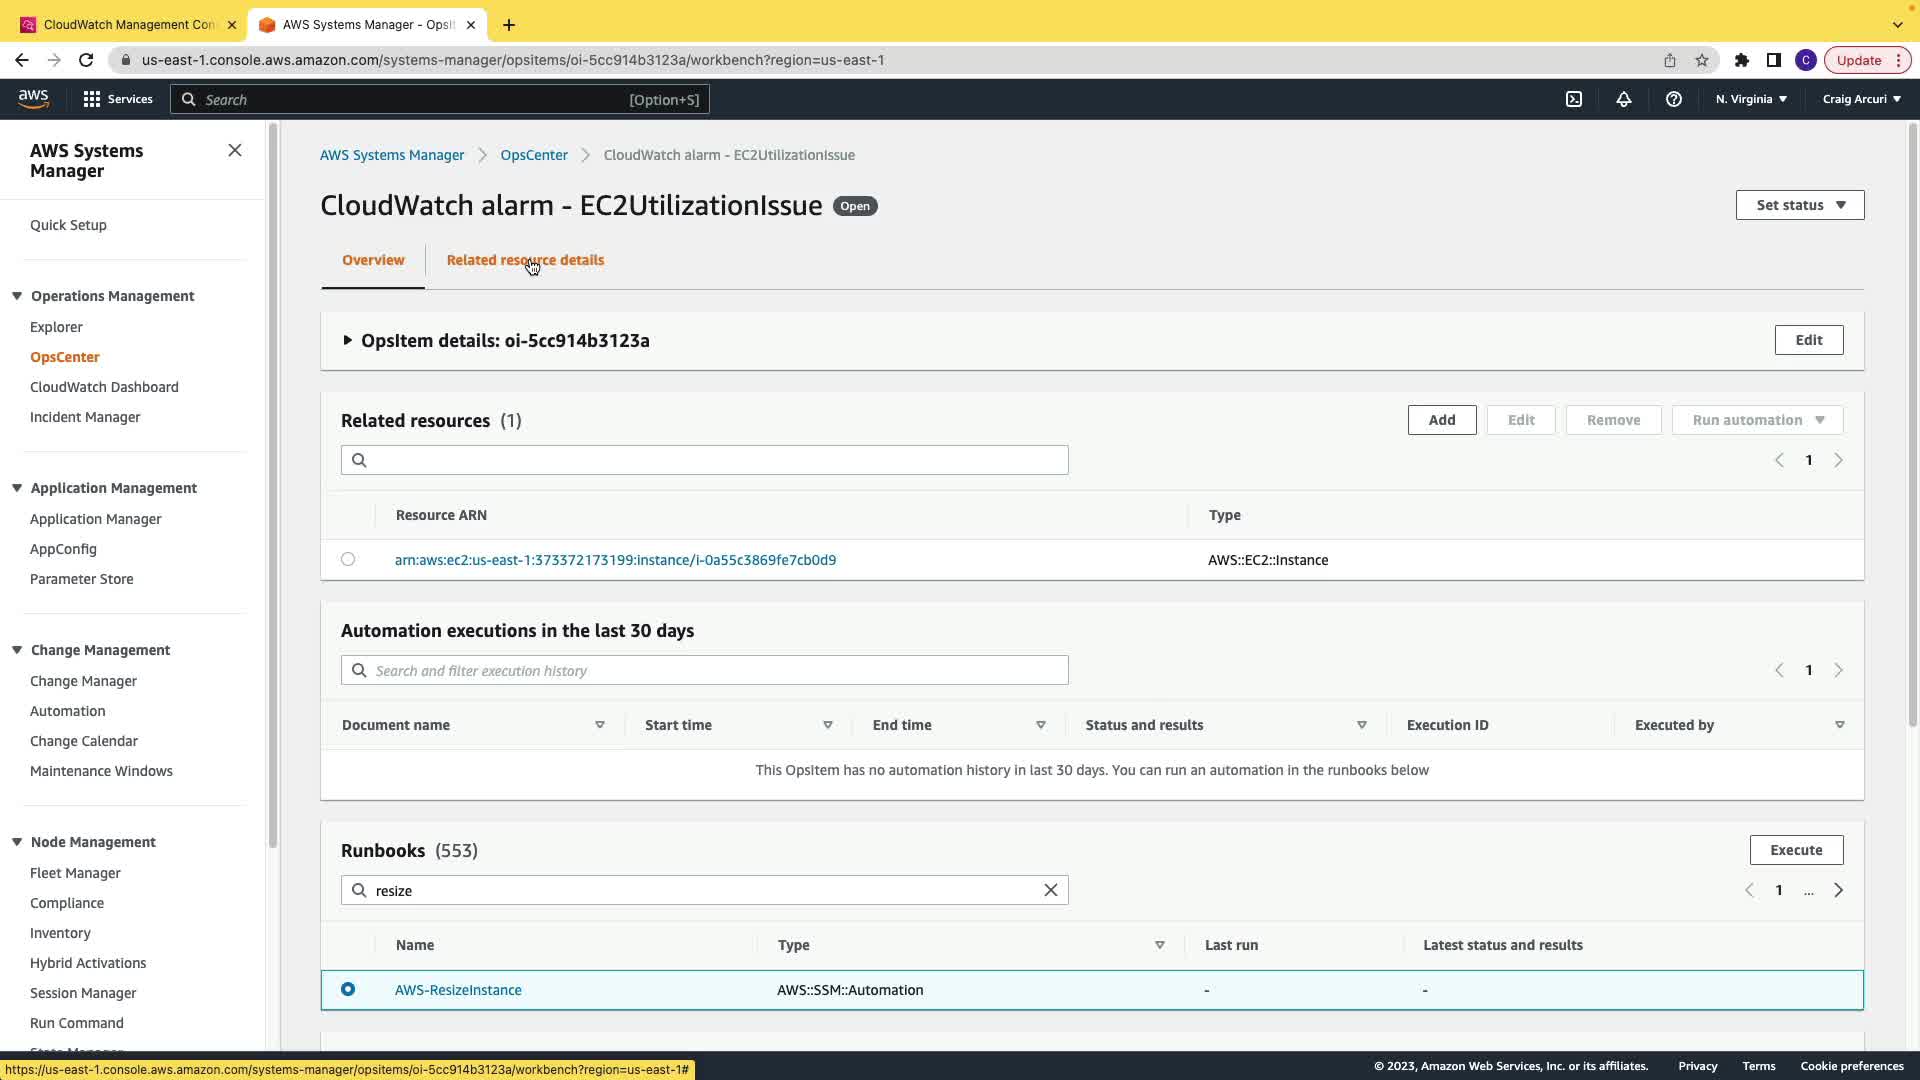Expand the OpsItem details section

point(348,340)
